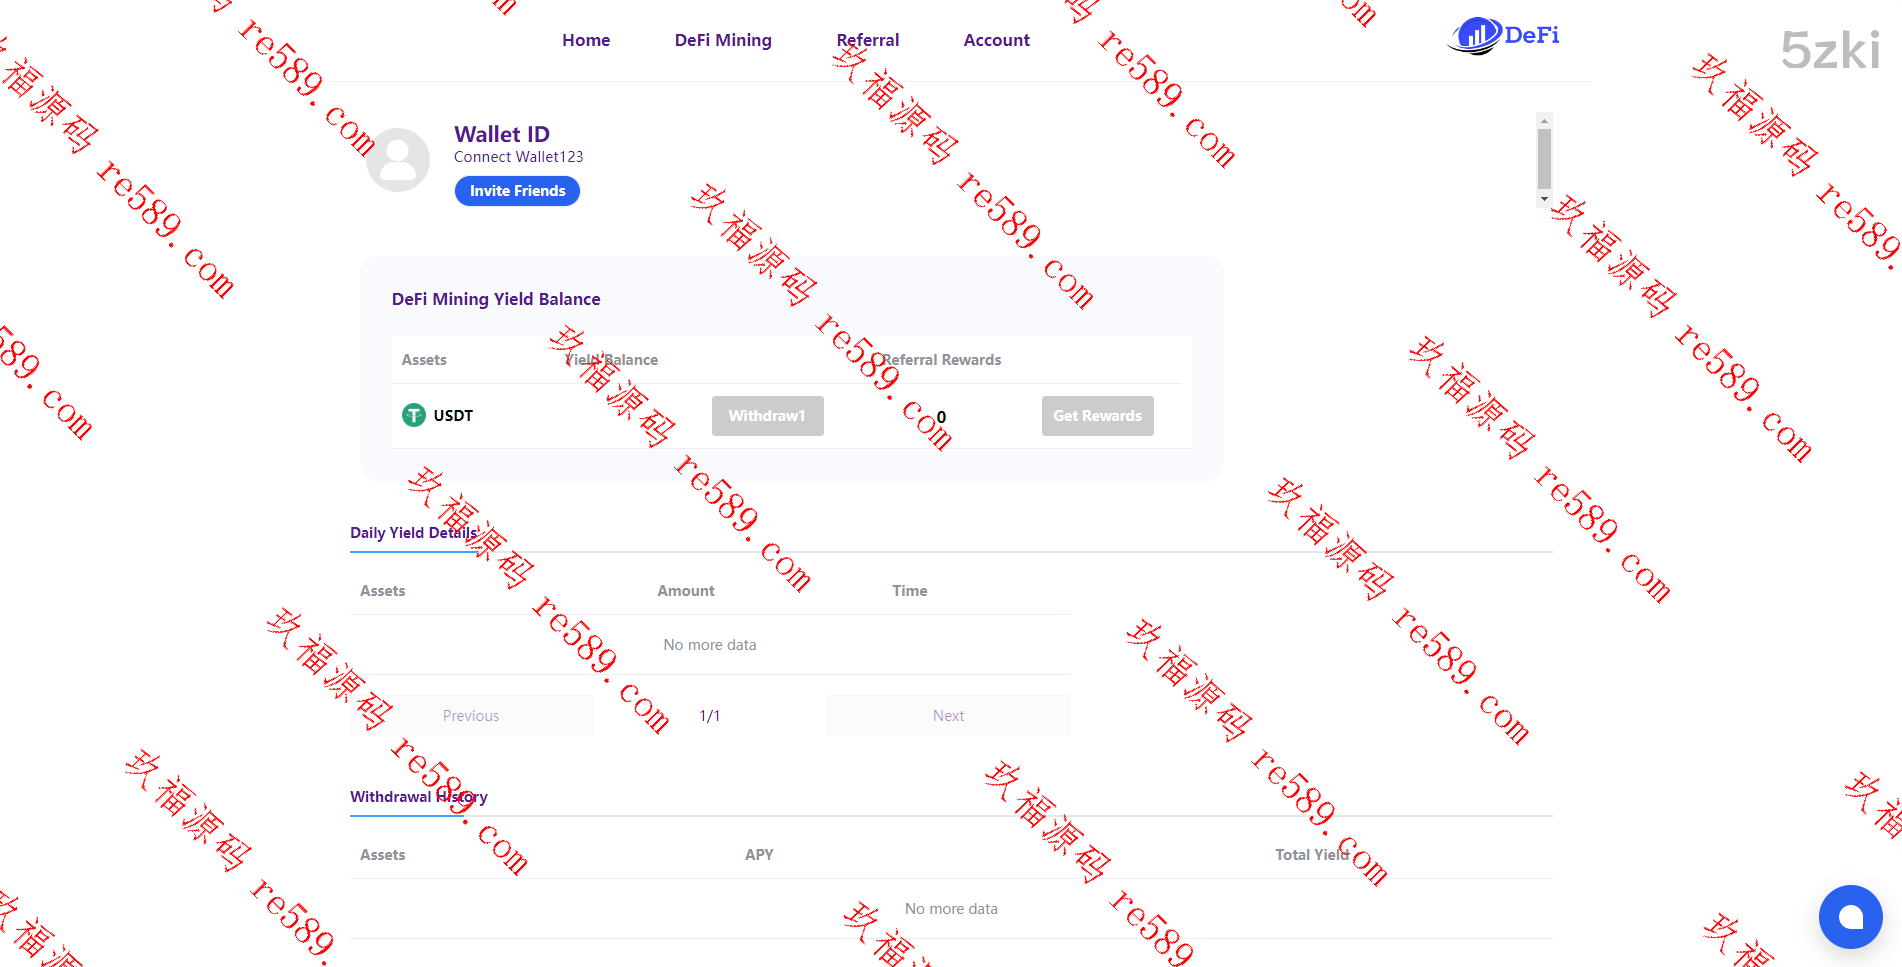Open the Referral menu item

click(867, 40)
